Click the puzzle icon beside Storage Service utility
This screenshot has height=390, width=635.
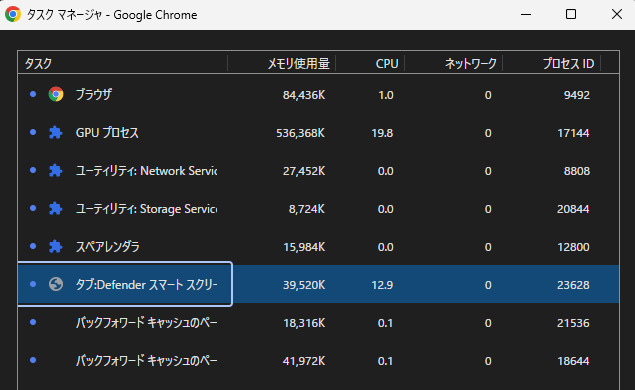[55, 209]
